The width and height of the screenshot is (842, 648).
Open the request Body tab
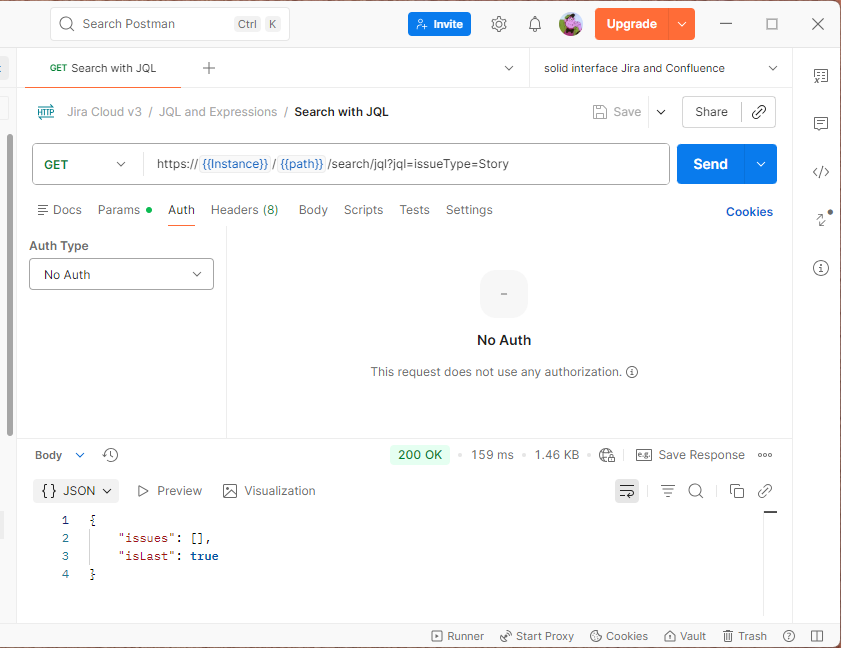click(313, 210)
